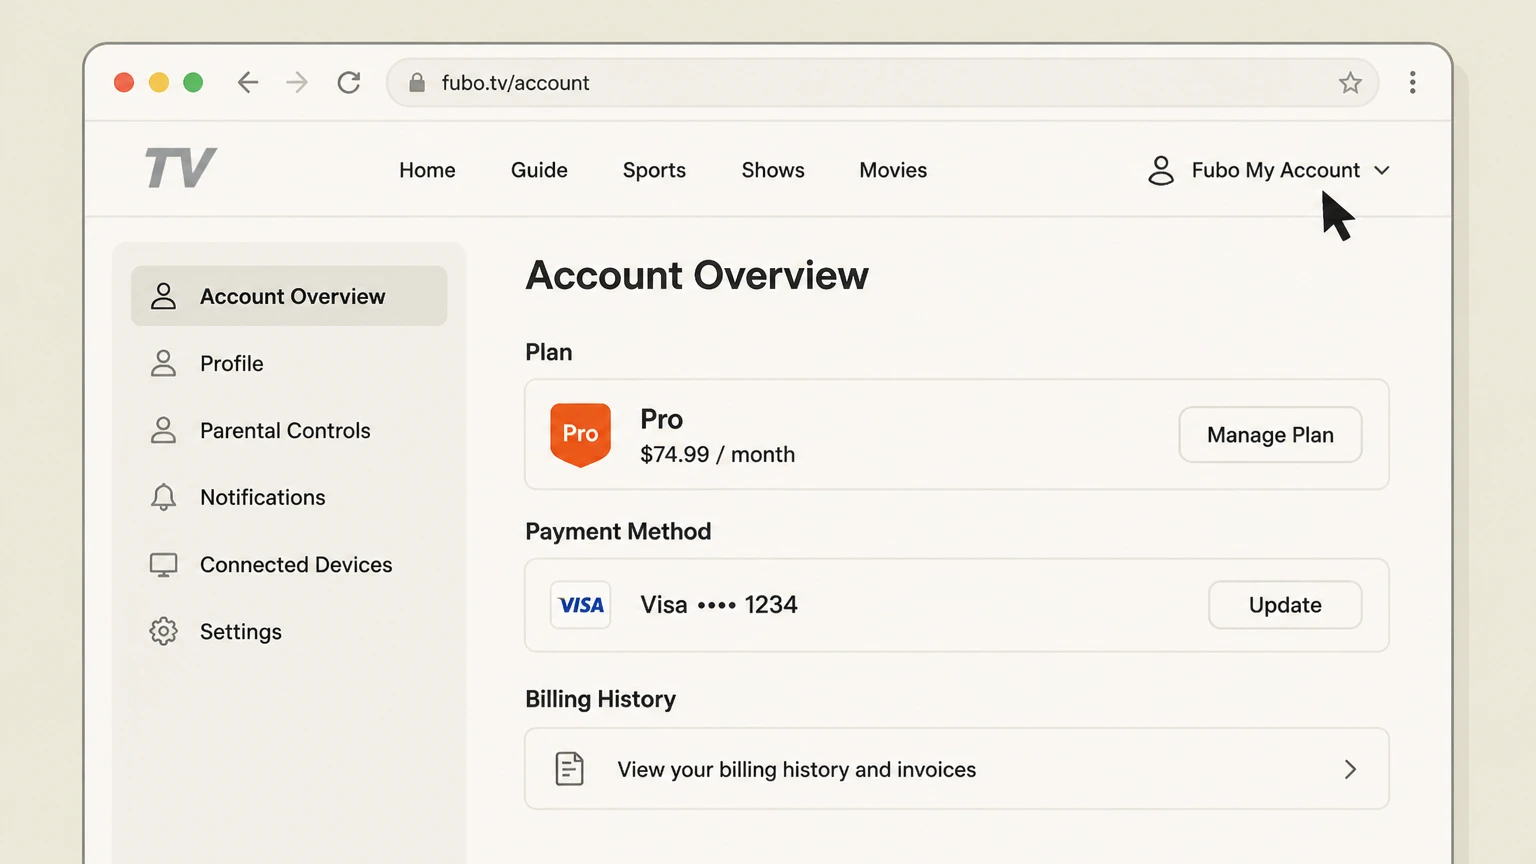
Task: Open the Shows section
Action: point(773,170)
